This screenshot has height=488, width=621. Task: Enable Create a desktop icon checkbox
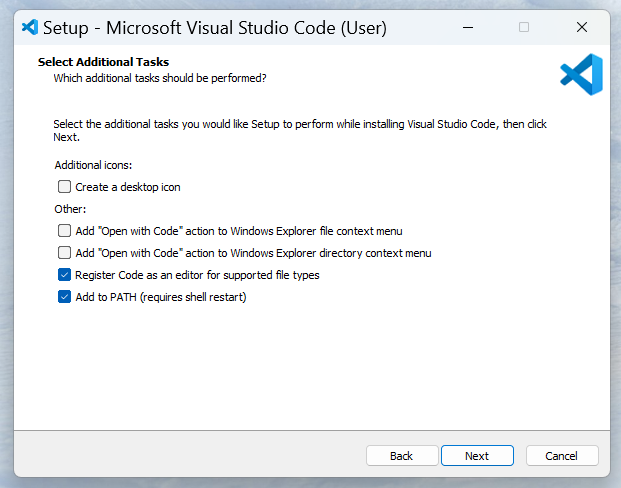coord(65,187)
